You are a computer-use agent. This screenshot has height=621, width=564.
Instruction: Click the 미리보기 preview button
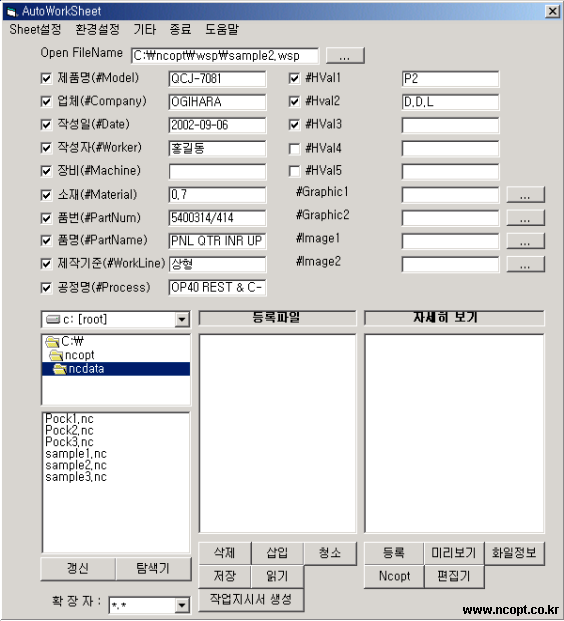click(x=454, y=552)
